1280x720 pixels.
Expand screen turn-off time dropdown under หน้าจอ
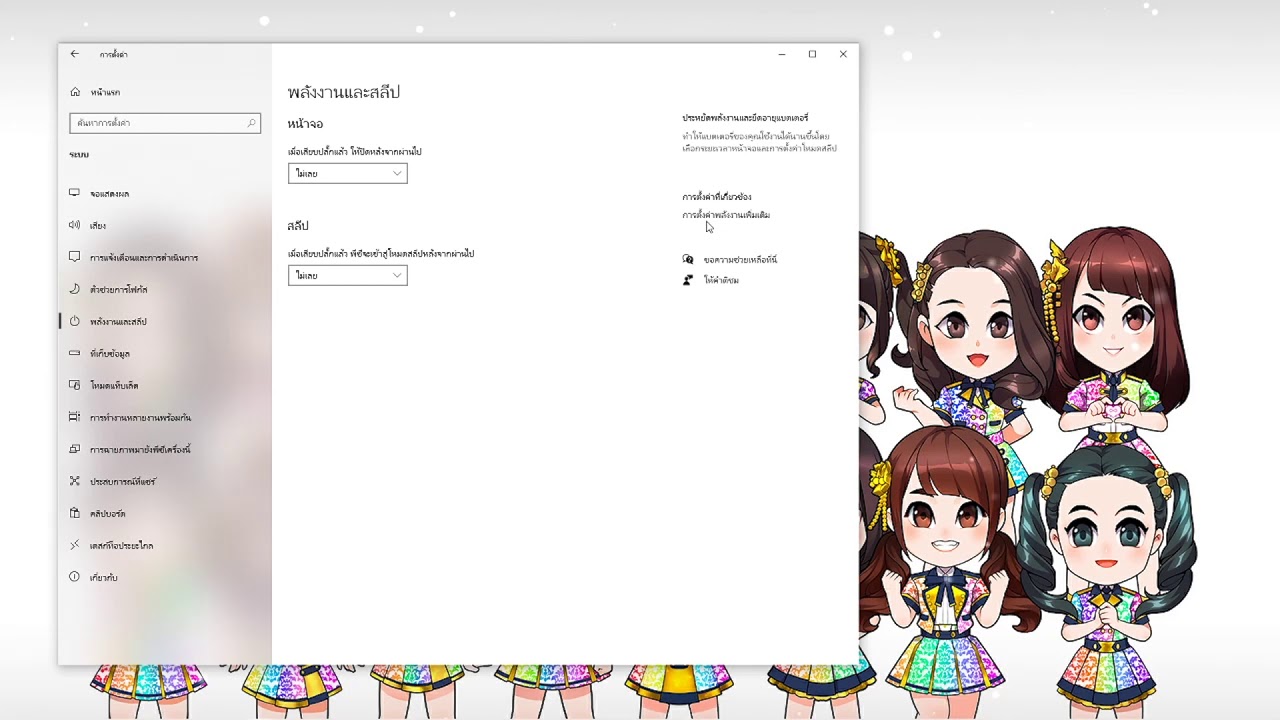pyautogui.click(x=348, y=173)
